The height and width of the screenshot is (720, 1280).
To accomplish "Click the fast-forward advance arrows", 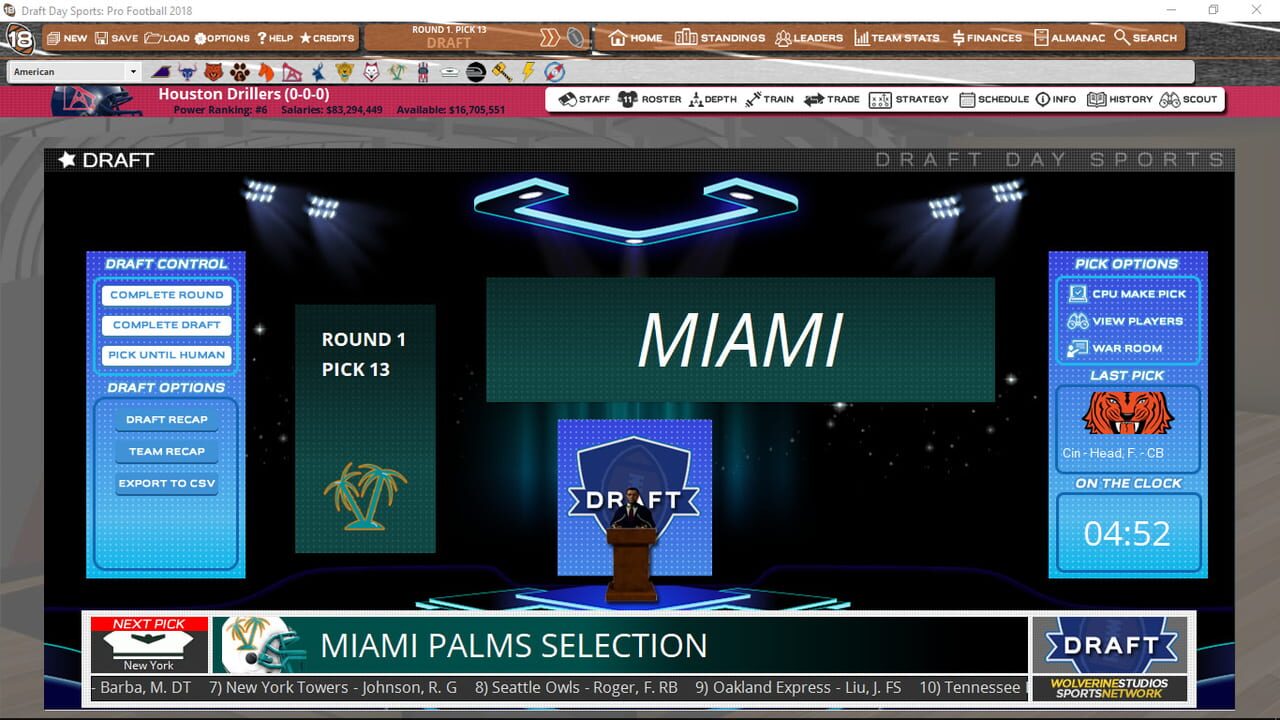I will click(552, 36).
